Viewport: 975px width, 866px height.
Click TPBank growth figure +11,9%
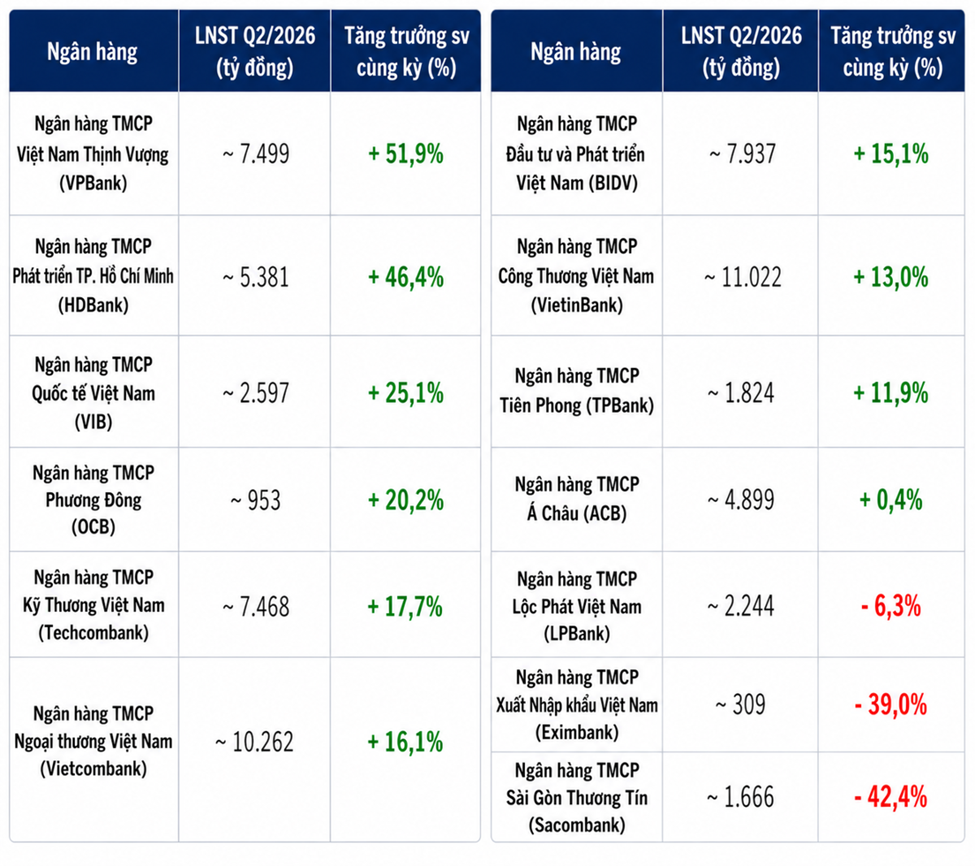[x=890, y=393]
